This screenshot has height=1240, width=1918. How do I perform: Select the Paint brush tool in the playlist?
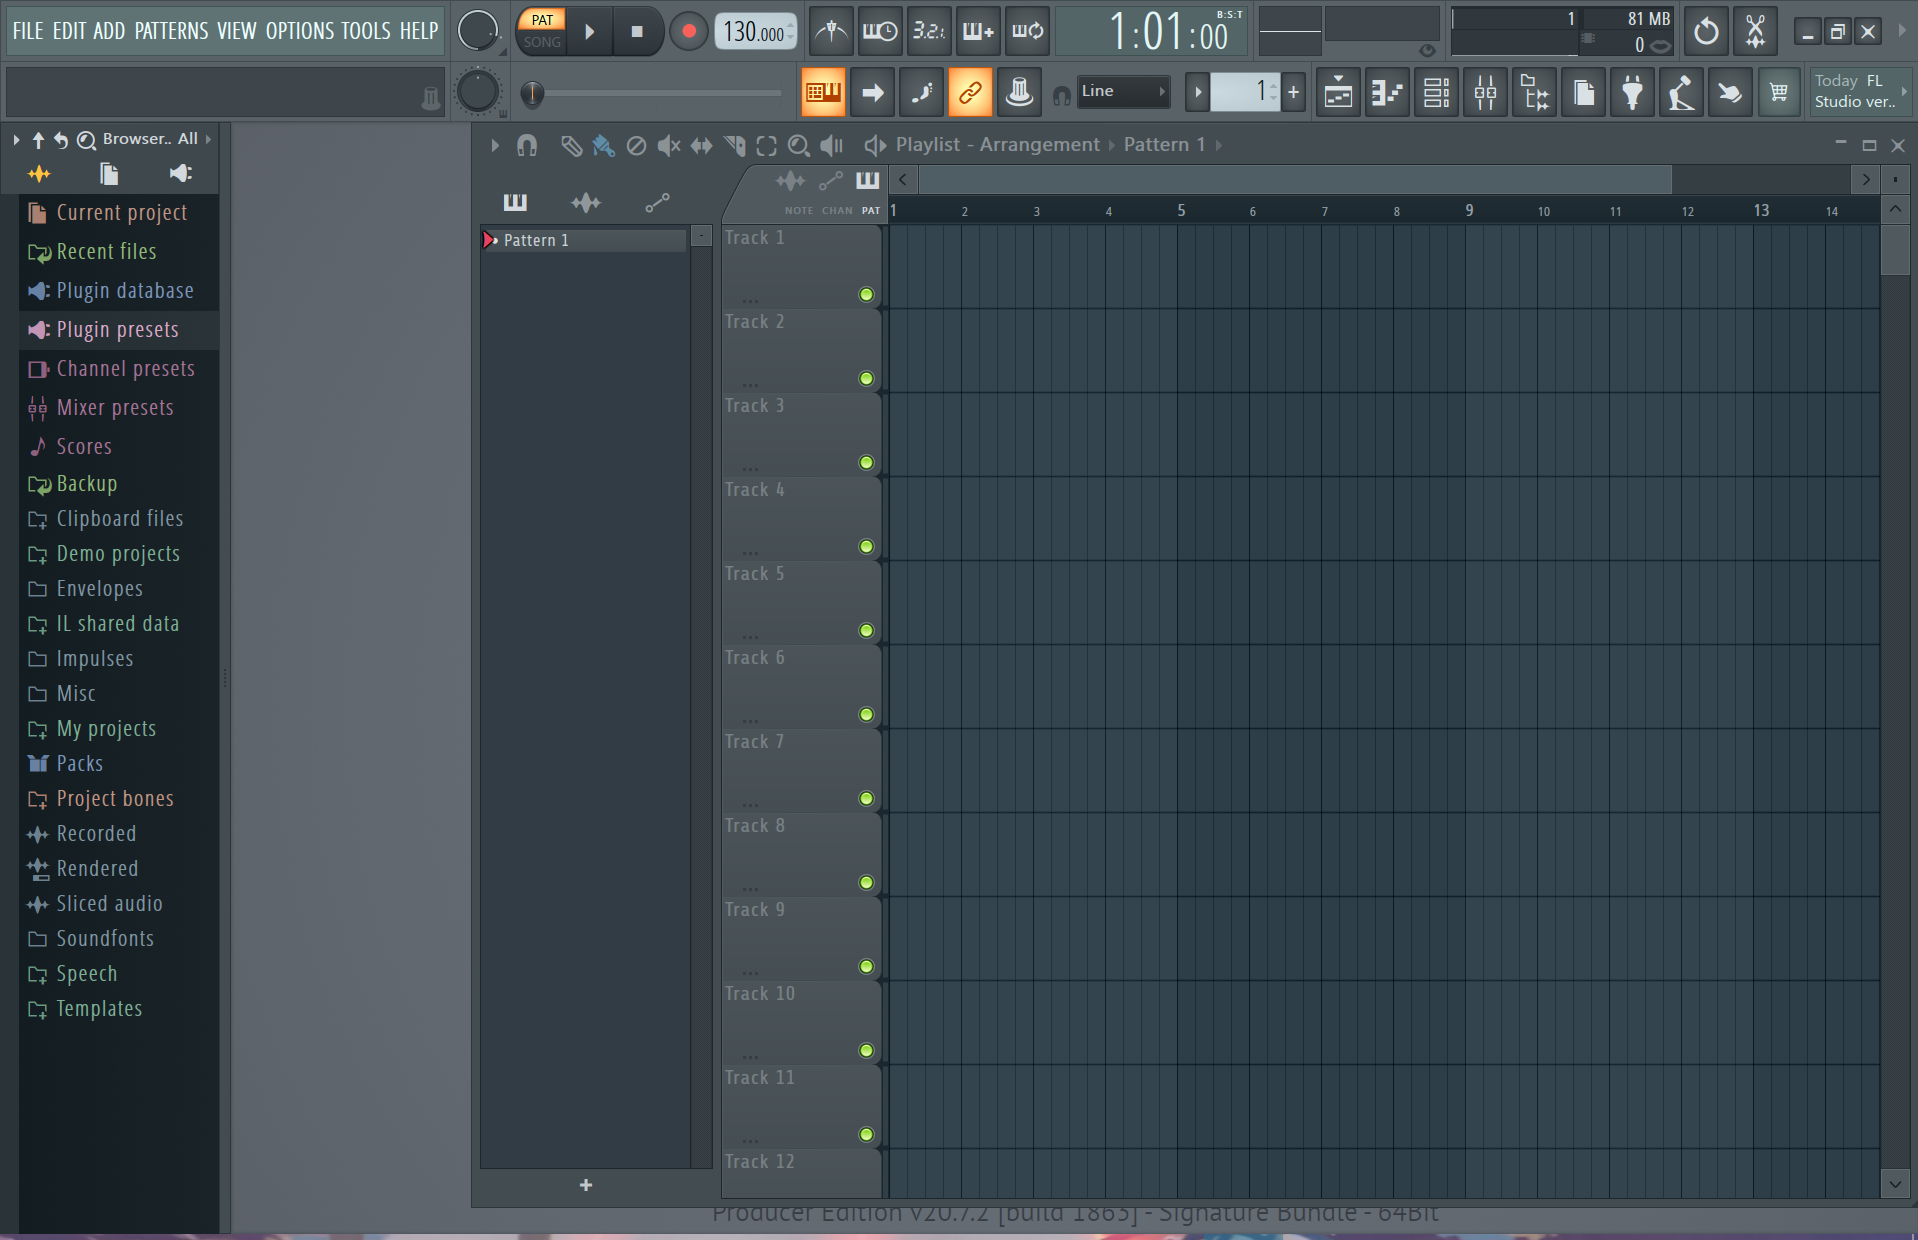(603, 146)
